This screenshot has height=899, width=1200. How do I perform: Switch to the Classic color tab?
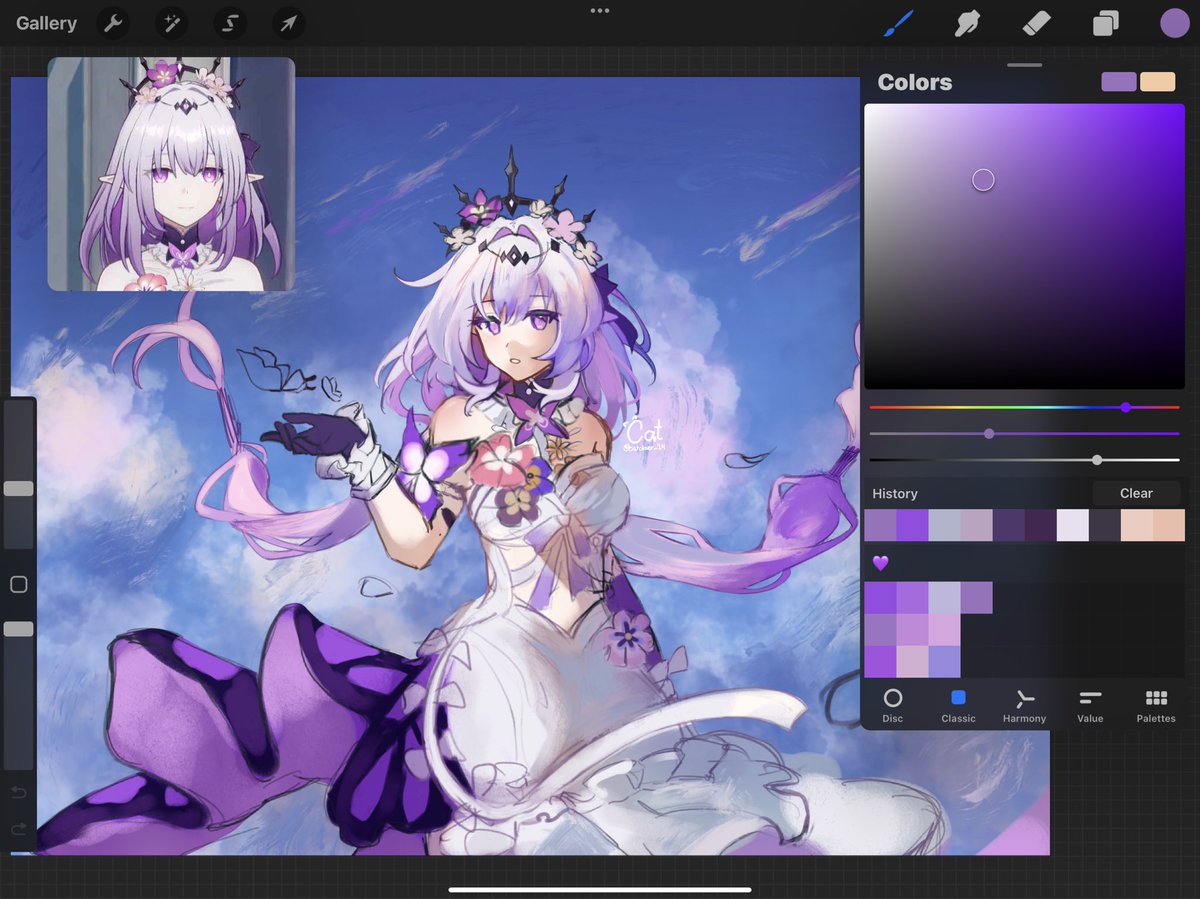[958, 705]
